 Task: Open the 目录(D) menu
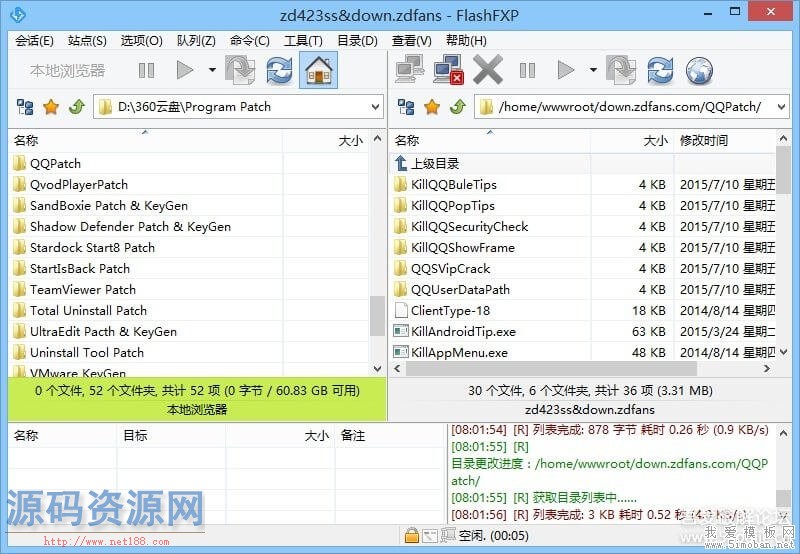pos(357,41)
